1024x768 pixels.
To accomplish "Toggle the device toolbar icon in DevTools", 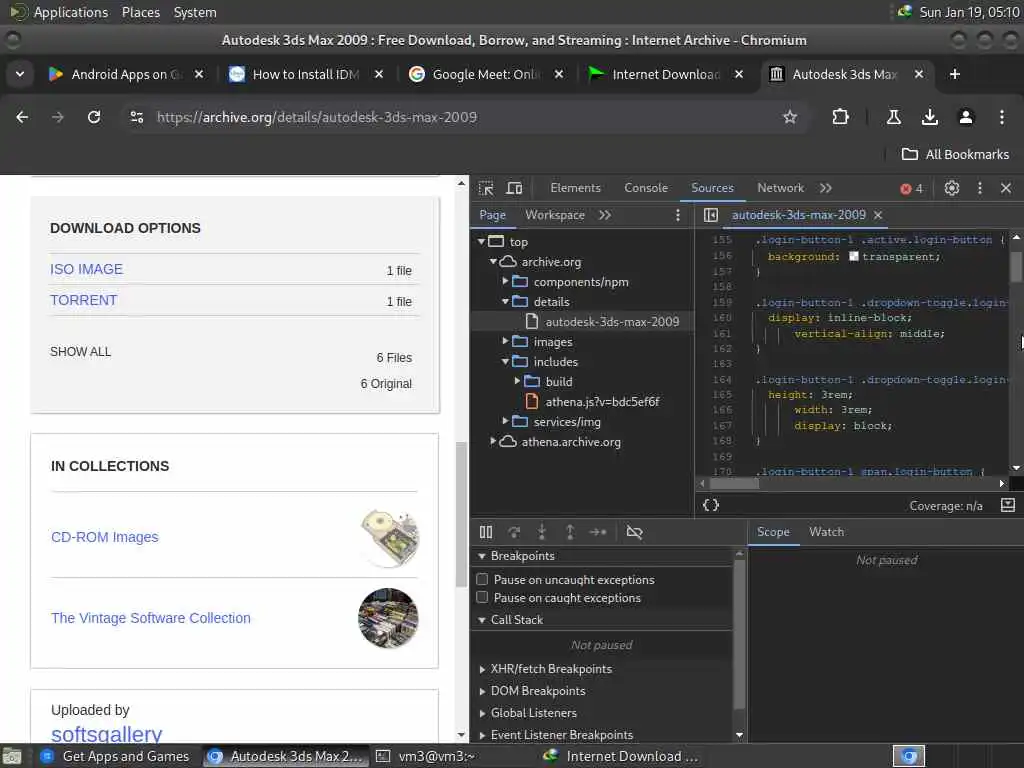I will point(515,188).
